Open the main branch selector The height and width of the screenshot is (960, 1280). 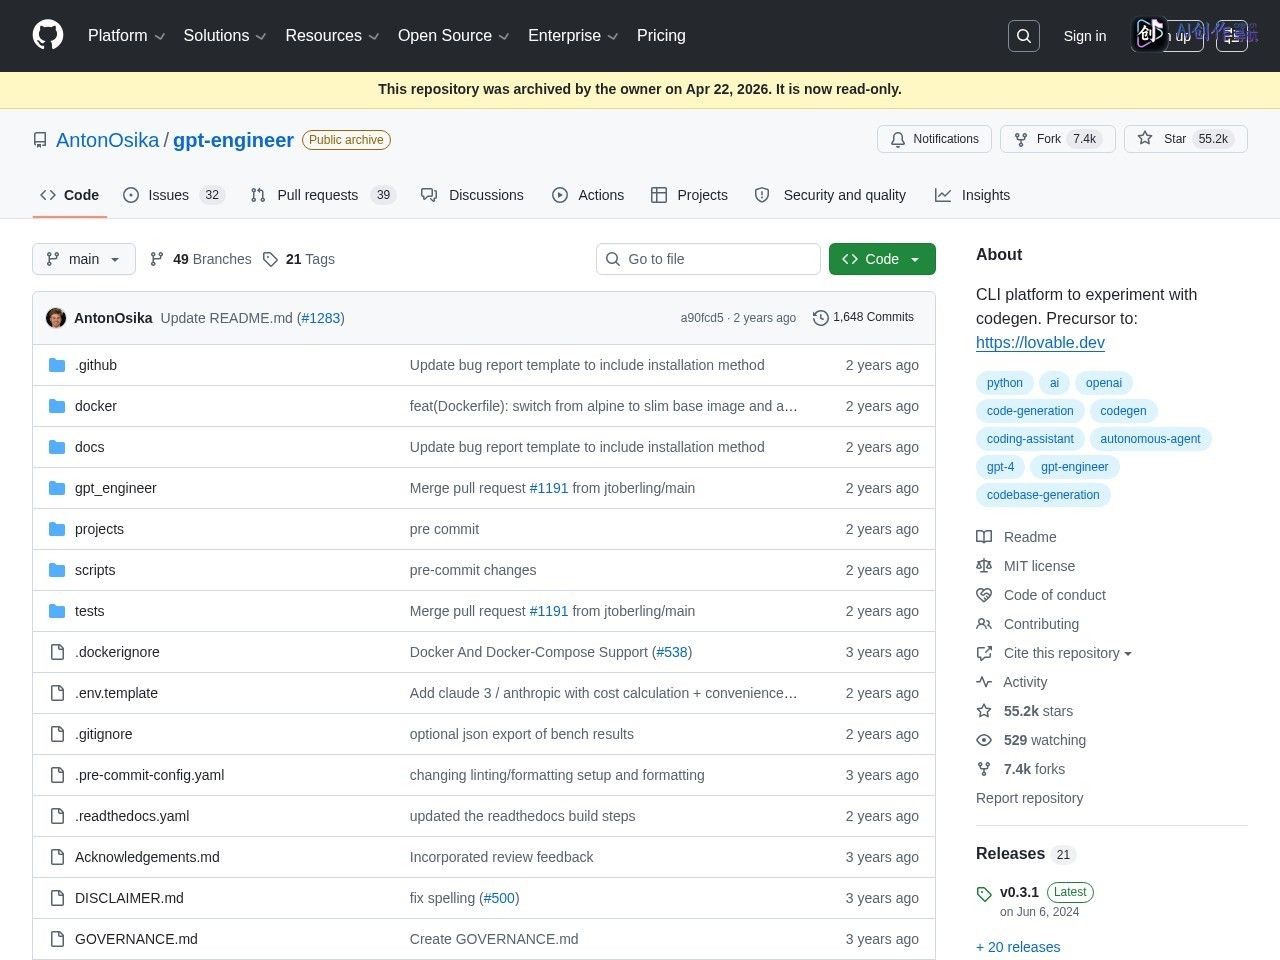click(x=83, y=259)
